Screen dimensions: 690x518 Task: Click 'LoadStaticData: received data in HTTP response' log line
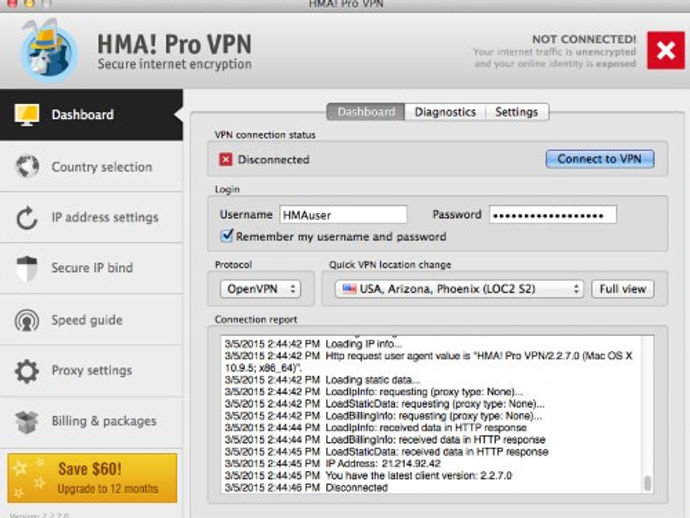387,452
